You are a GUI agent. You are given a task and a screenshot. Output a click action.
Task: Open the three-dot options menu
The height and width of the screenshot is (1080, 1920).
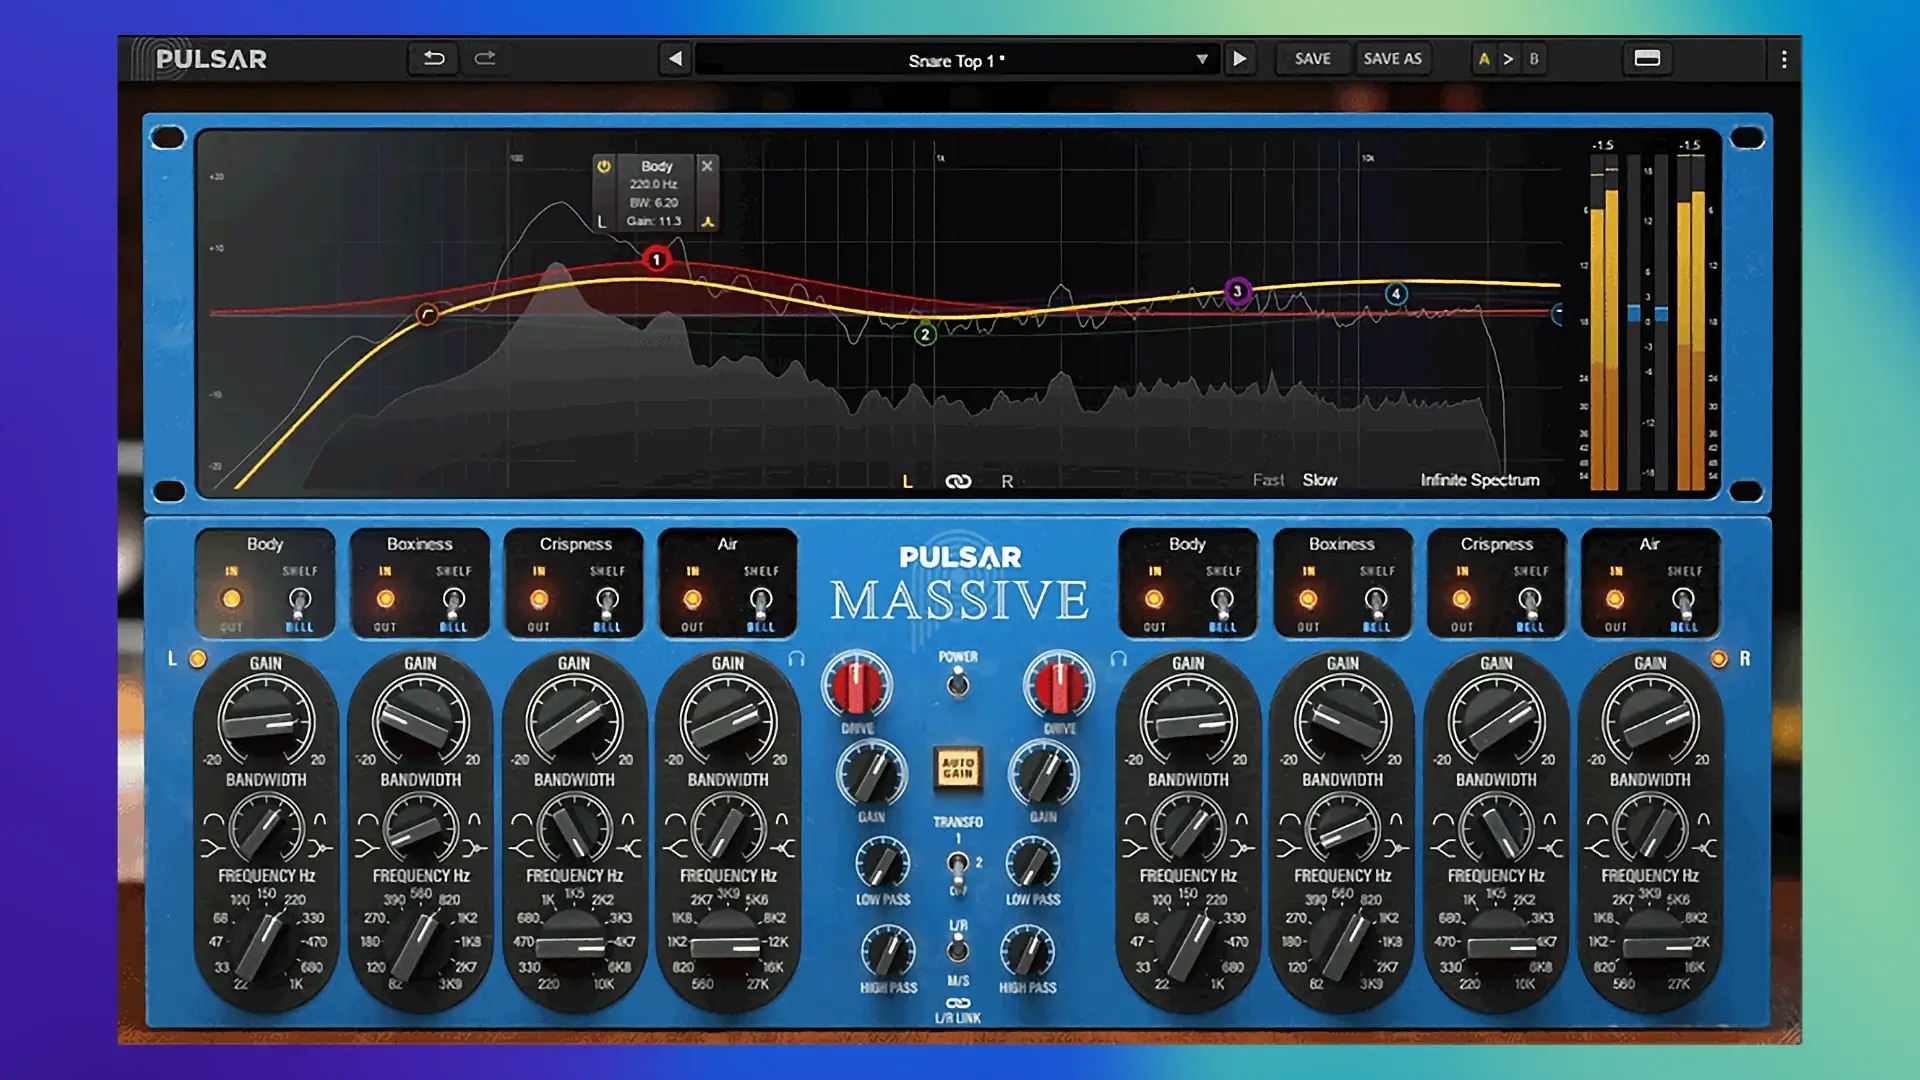tap(1783, 60)
